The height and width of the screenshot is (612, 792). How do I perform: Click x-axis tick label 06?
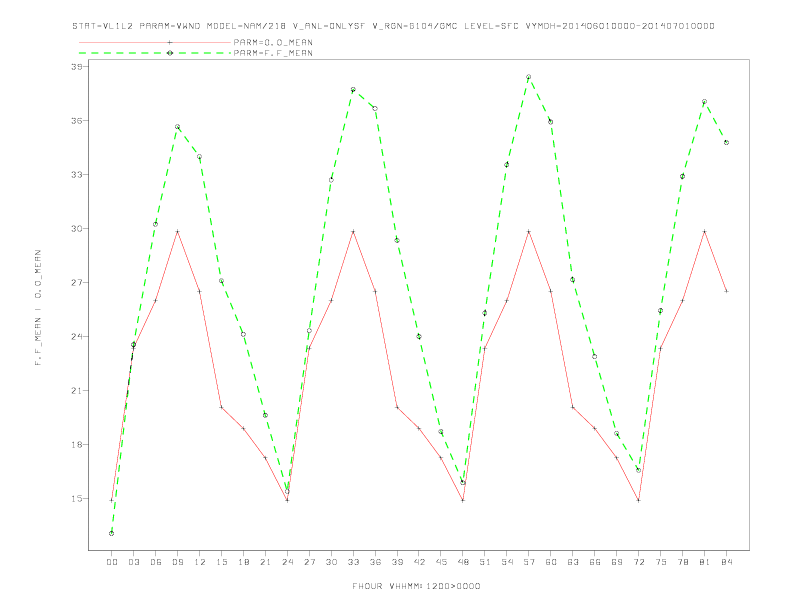tap(156, 562)
